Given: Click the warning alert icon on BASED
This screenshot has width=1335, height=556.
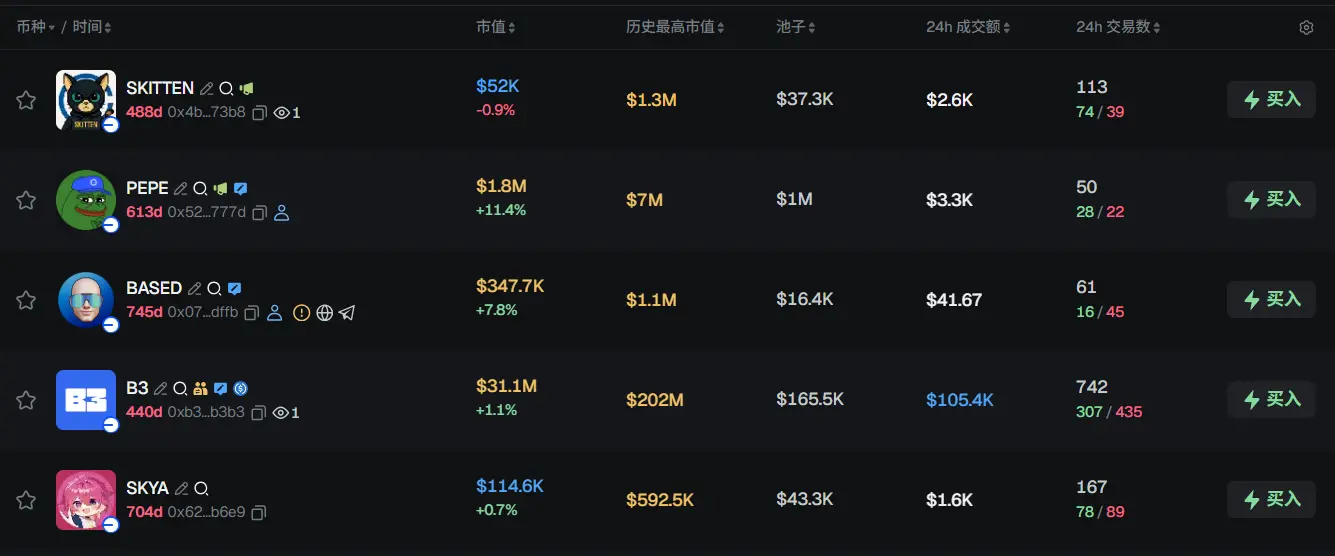Looking at the screenshot, I should coord(302,313).
